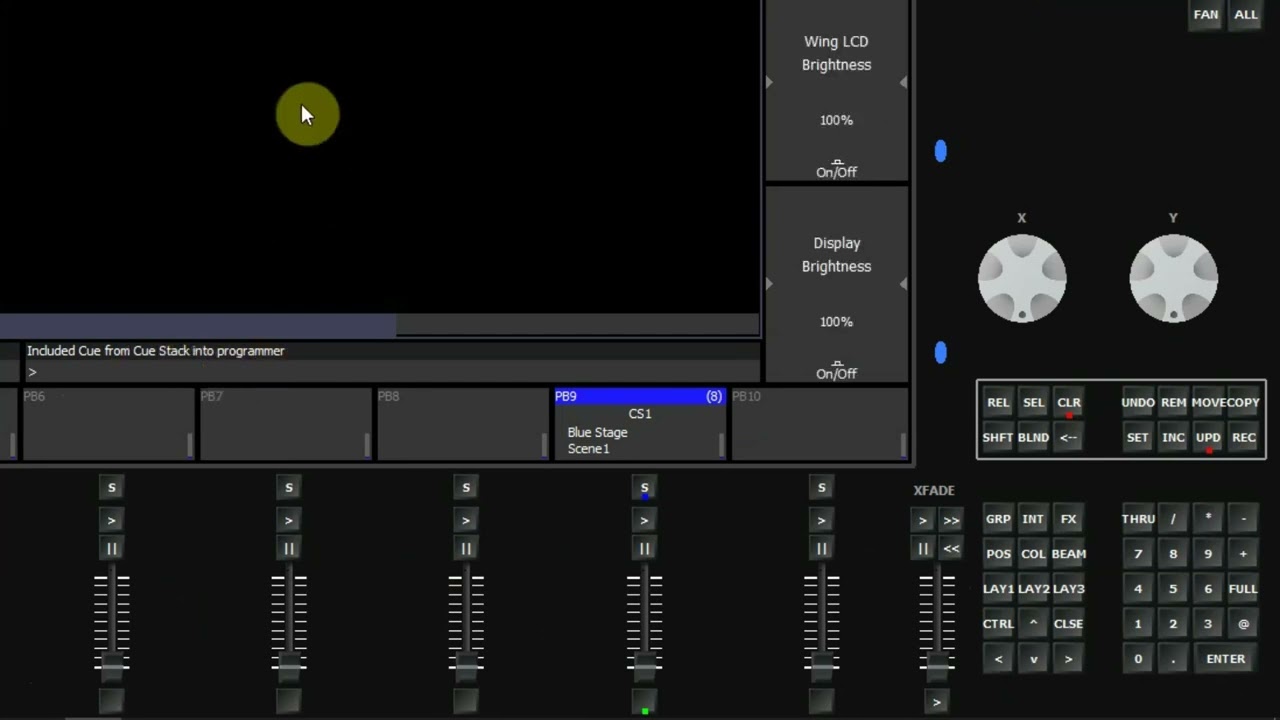The width and height of the screenshot is (1280, 720).
Task: Click the Y encoder wheel
Action: pyautogui.click(x=1174, y=279)
